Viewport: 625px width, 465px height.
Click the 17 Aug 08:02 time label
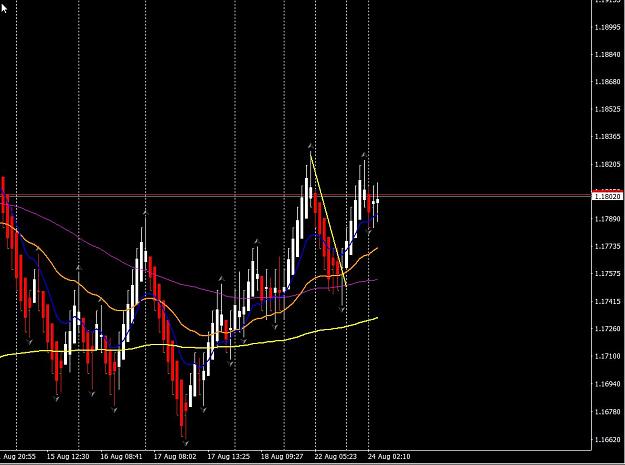175,457
